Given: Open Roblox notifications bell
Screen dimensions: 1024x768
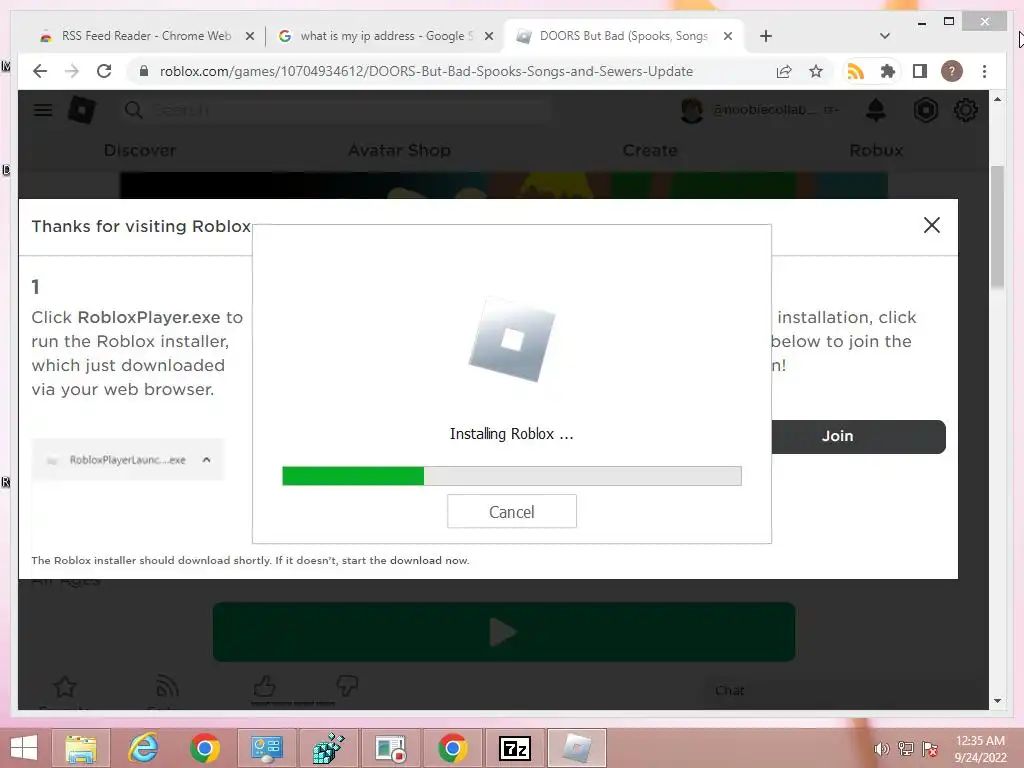Looking at the screenshot, I should 876,110.
